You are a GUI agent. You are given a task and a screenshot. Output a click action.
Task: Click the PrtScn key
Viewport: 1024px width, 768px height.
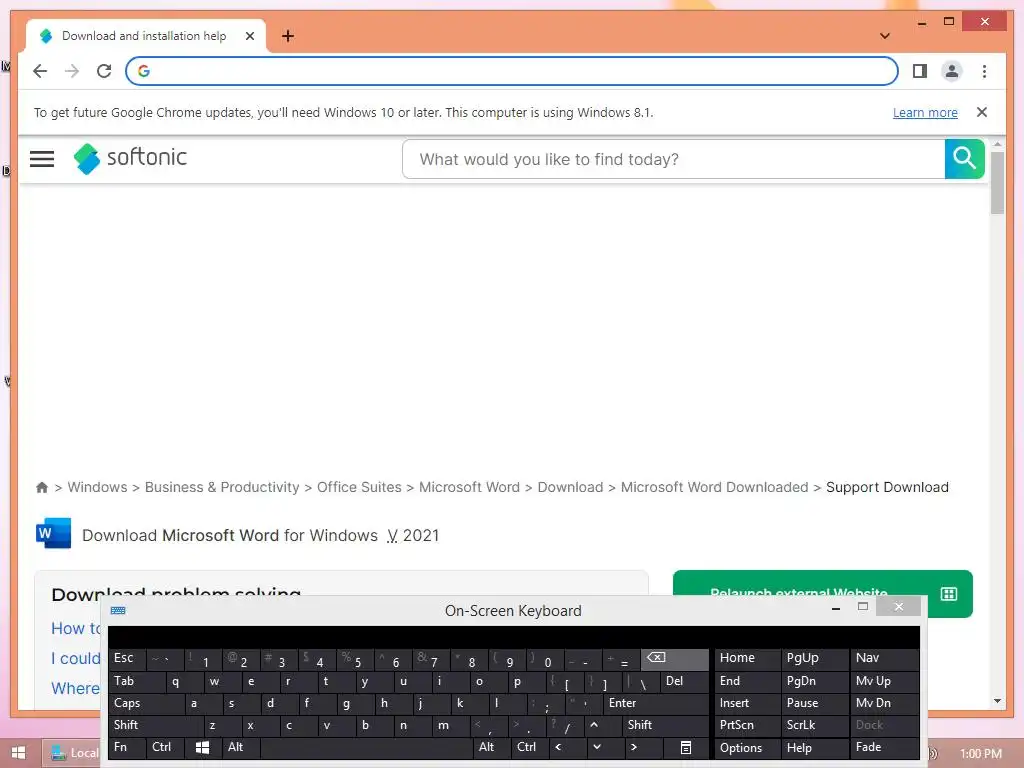[746, 725]
